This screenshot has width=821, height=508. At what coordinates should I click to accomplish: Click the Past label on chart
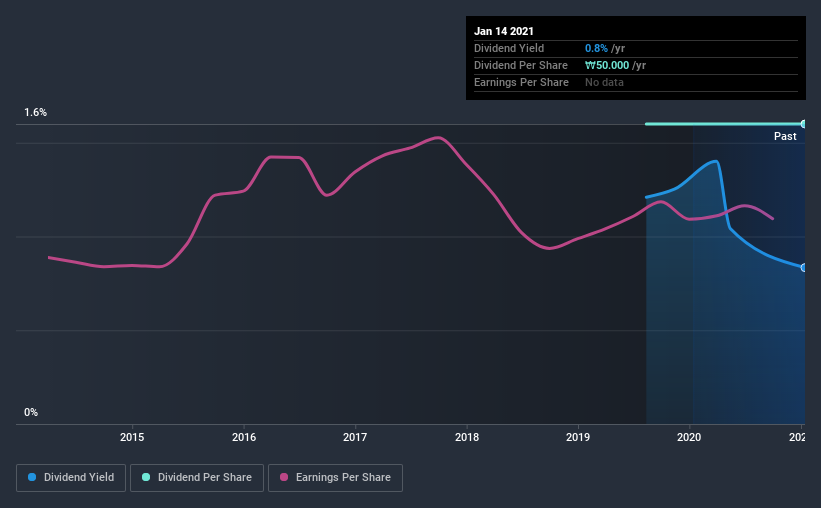(785, 137)
